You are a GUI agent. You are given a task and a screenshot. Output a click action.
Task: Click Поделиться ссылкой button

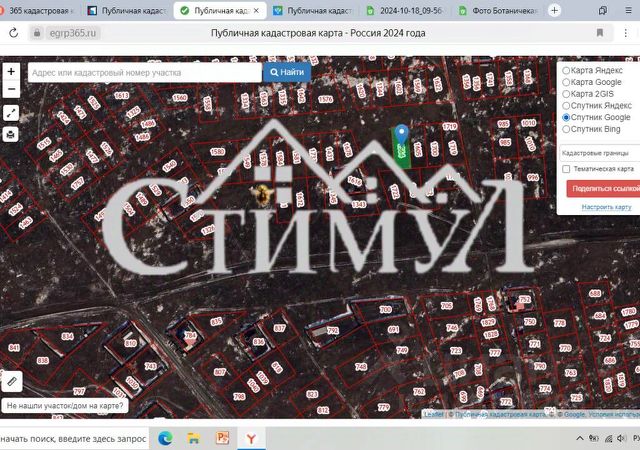coord(603,189)
